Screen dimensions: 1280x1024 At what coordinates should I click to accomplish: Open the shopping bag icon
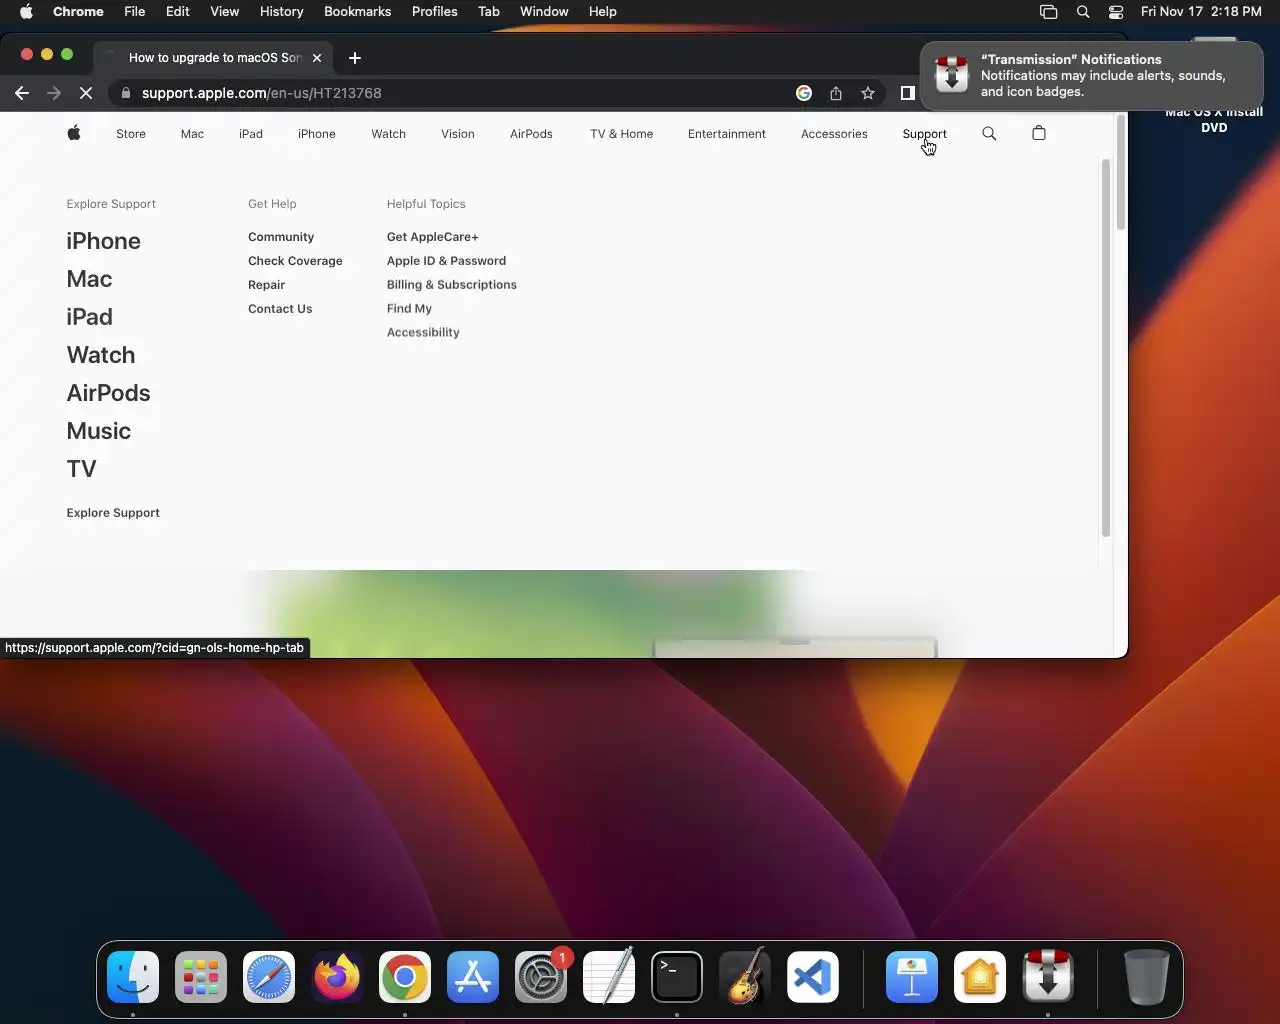click(1039, 133)
